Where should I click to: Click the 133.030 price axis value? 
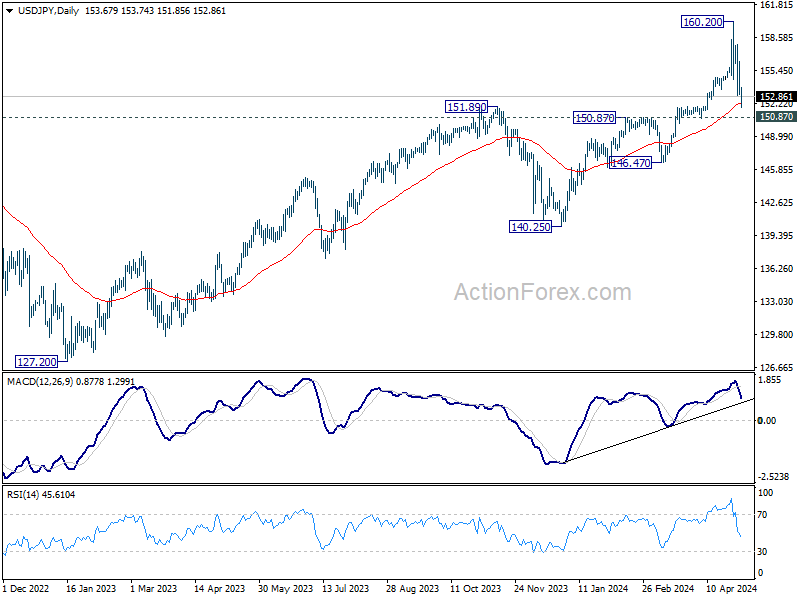point(777,302)
